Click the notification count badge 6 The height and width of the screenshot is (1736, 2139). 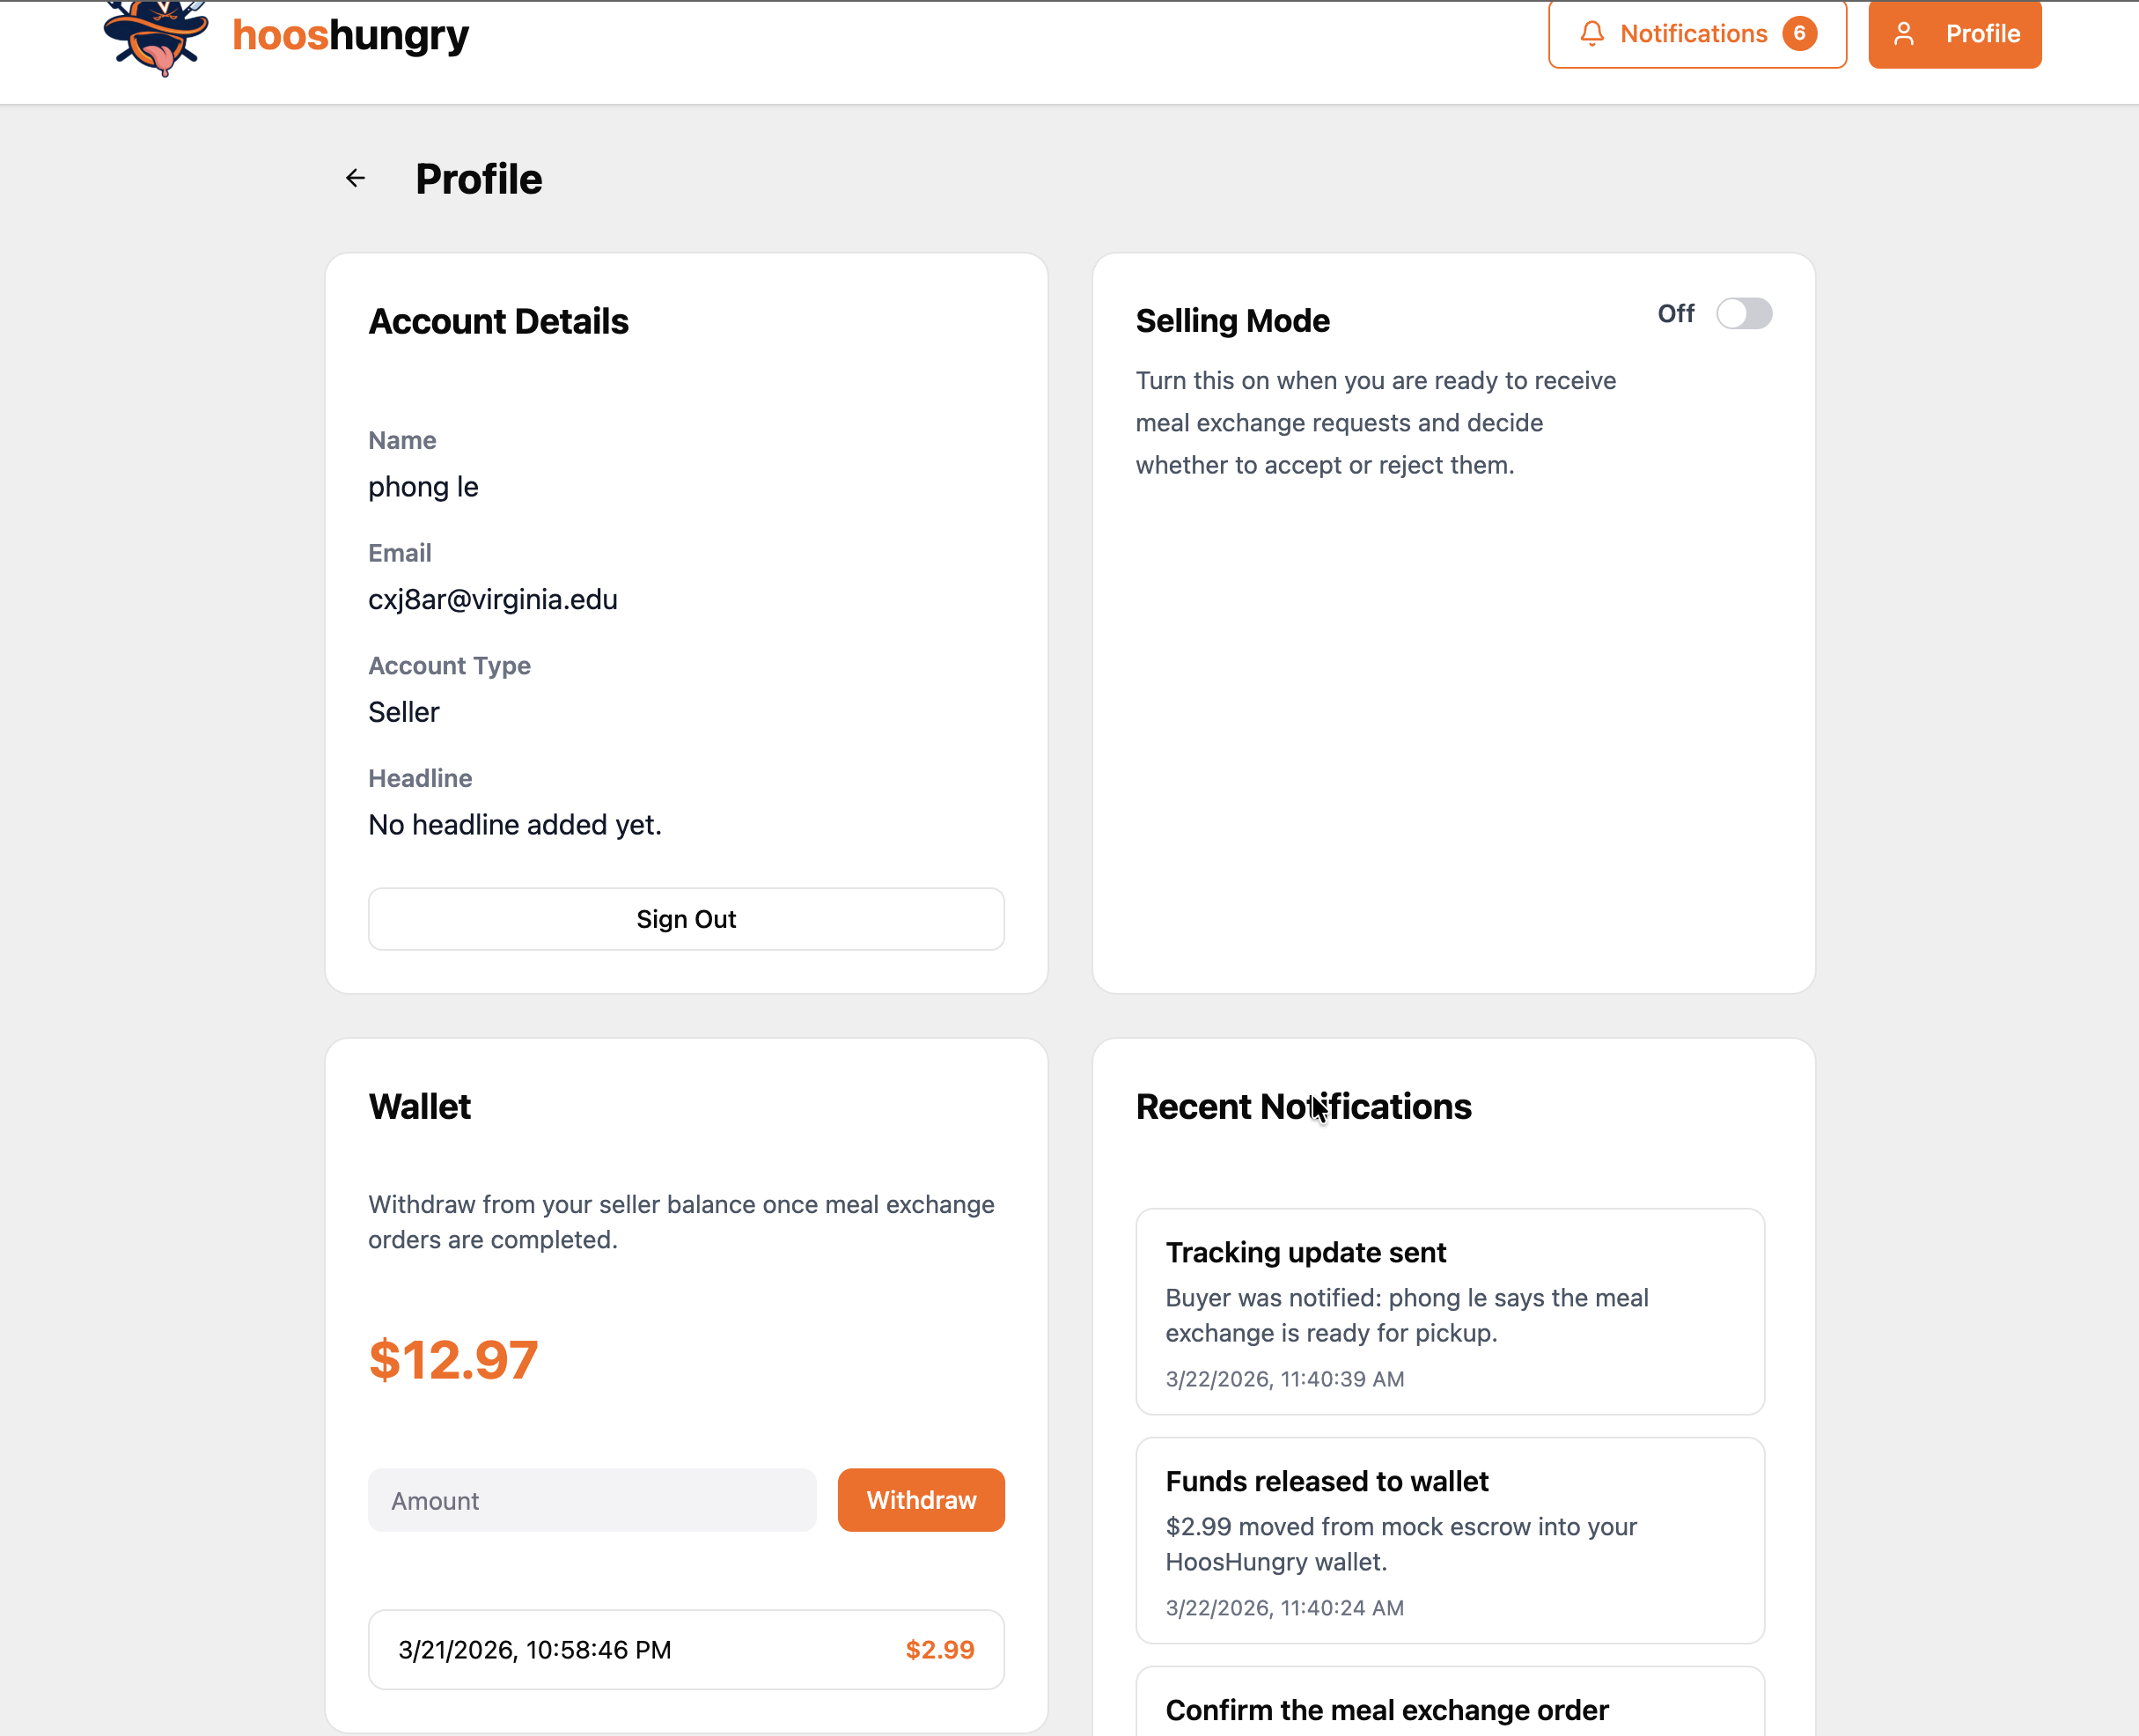1799,34
